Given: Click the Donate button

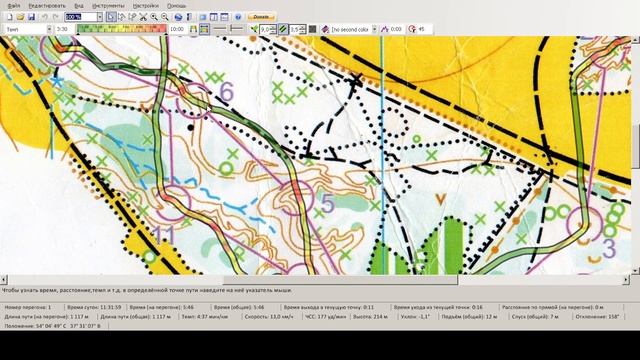Looking at the screenshot, I should click(261, 17).
